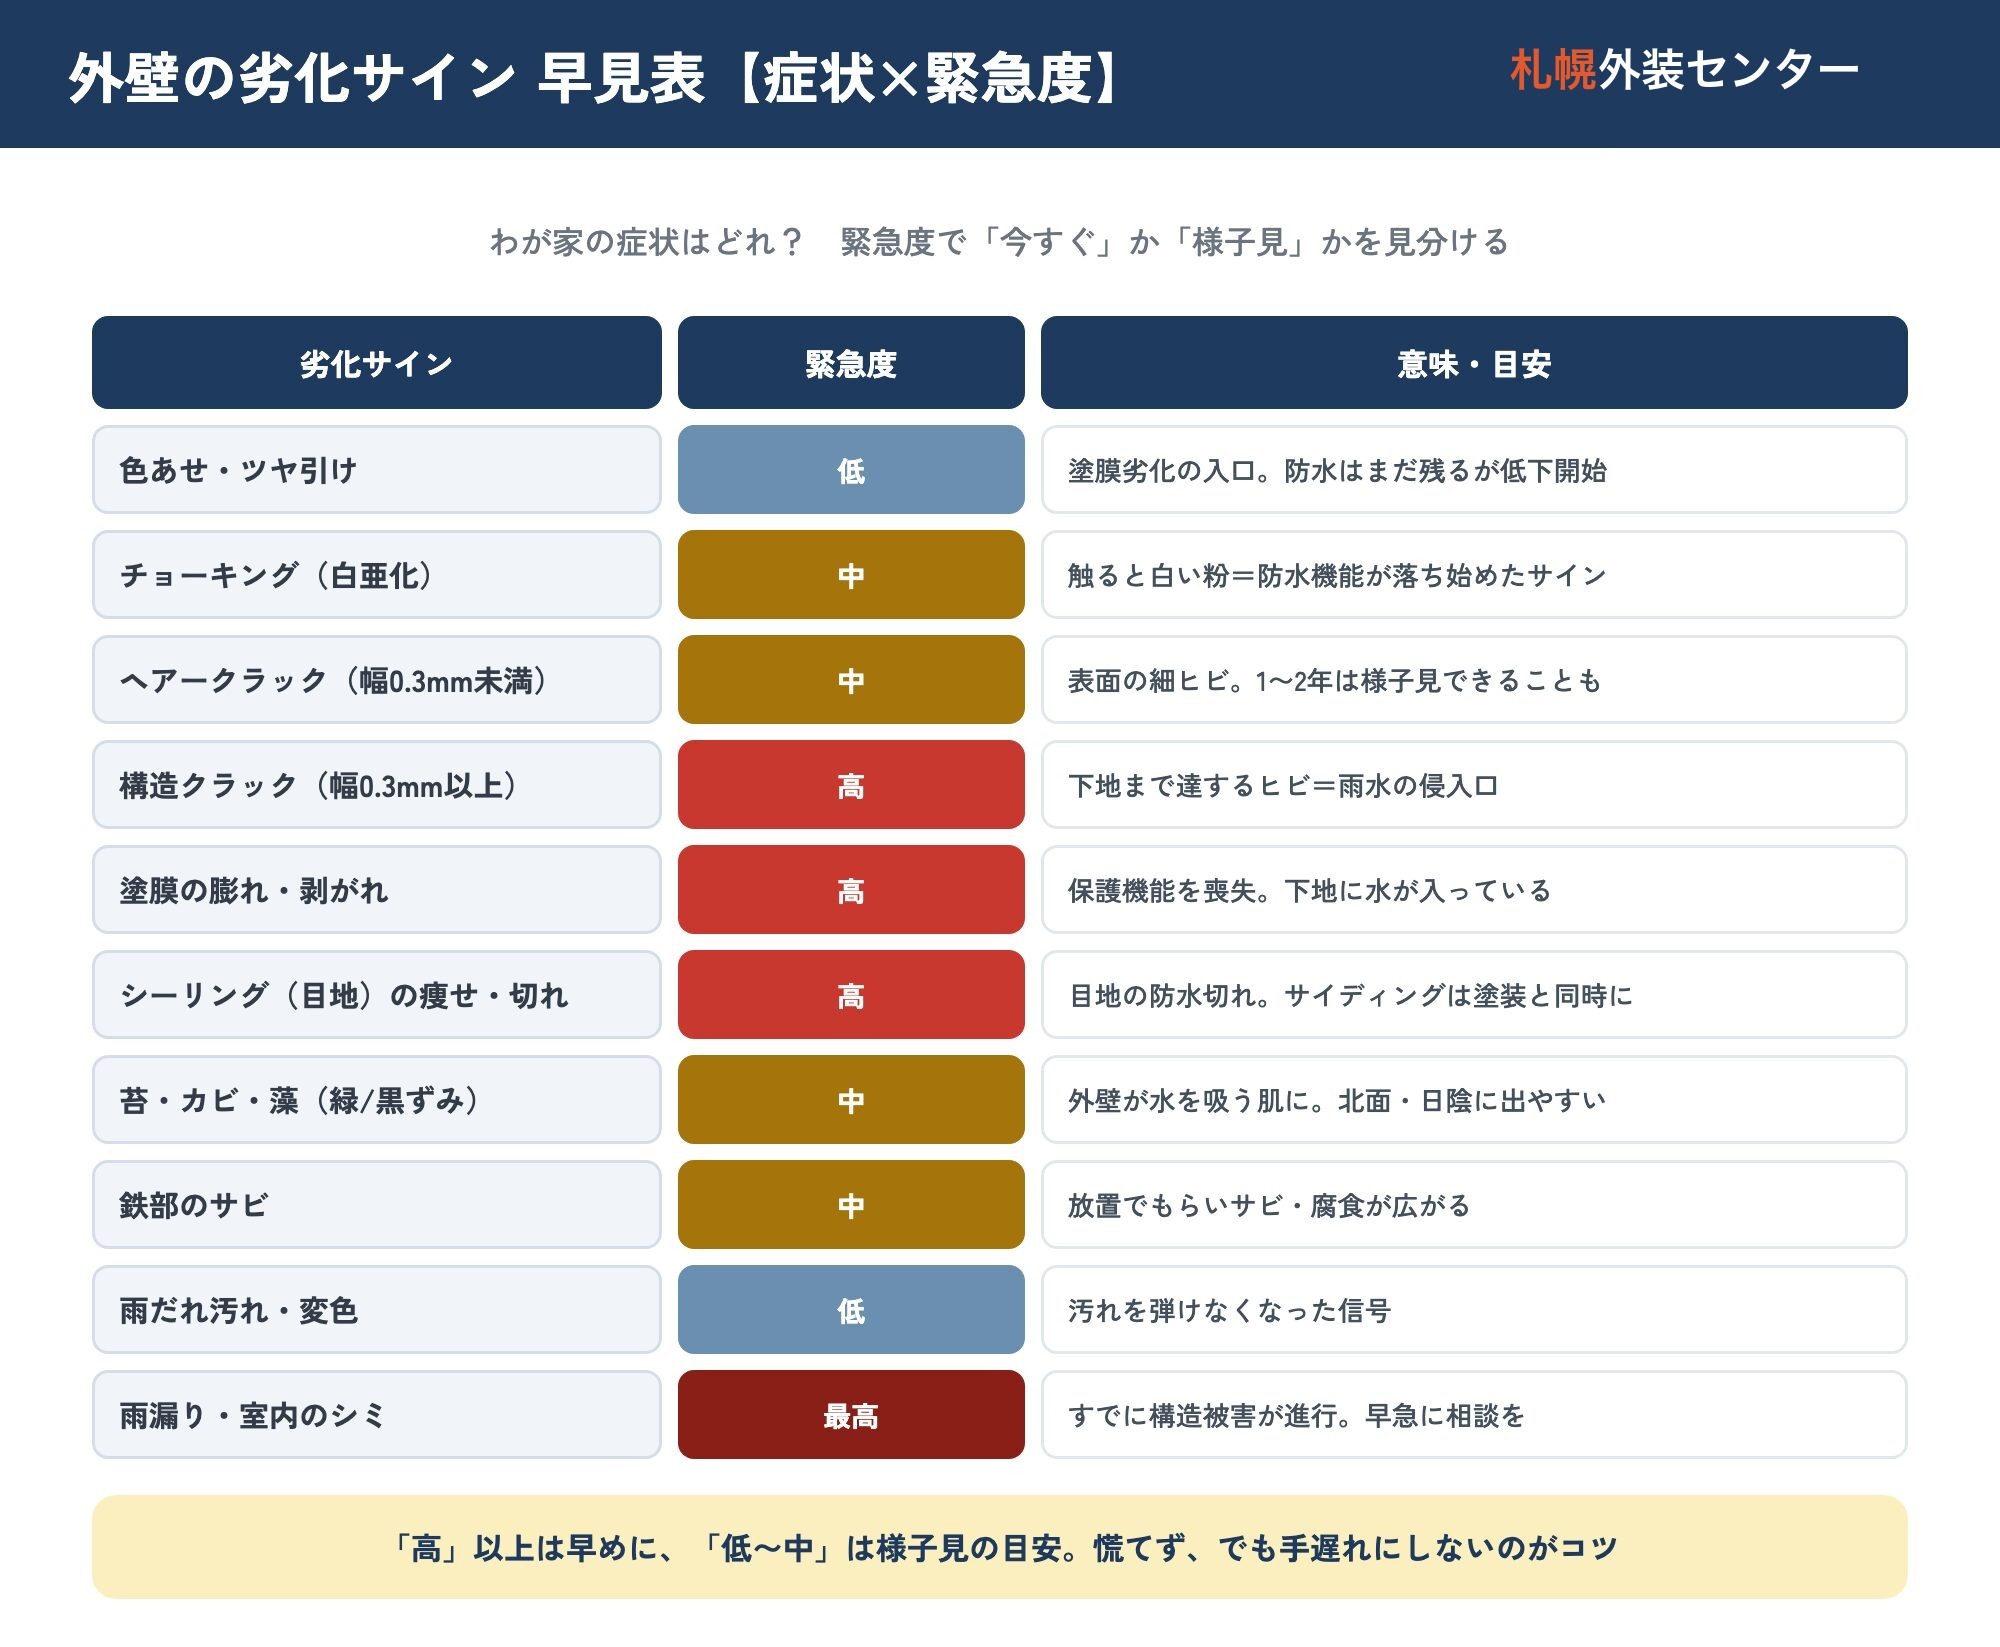Click the text 放置でもらいサビ・腐食が広がる

(1269, 1206)
